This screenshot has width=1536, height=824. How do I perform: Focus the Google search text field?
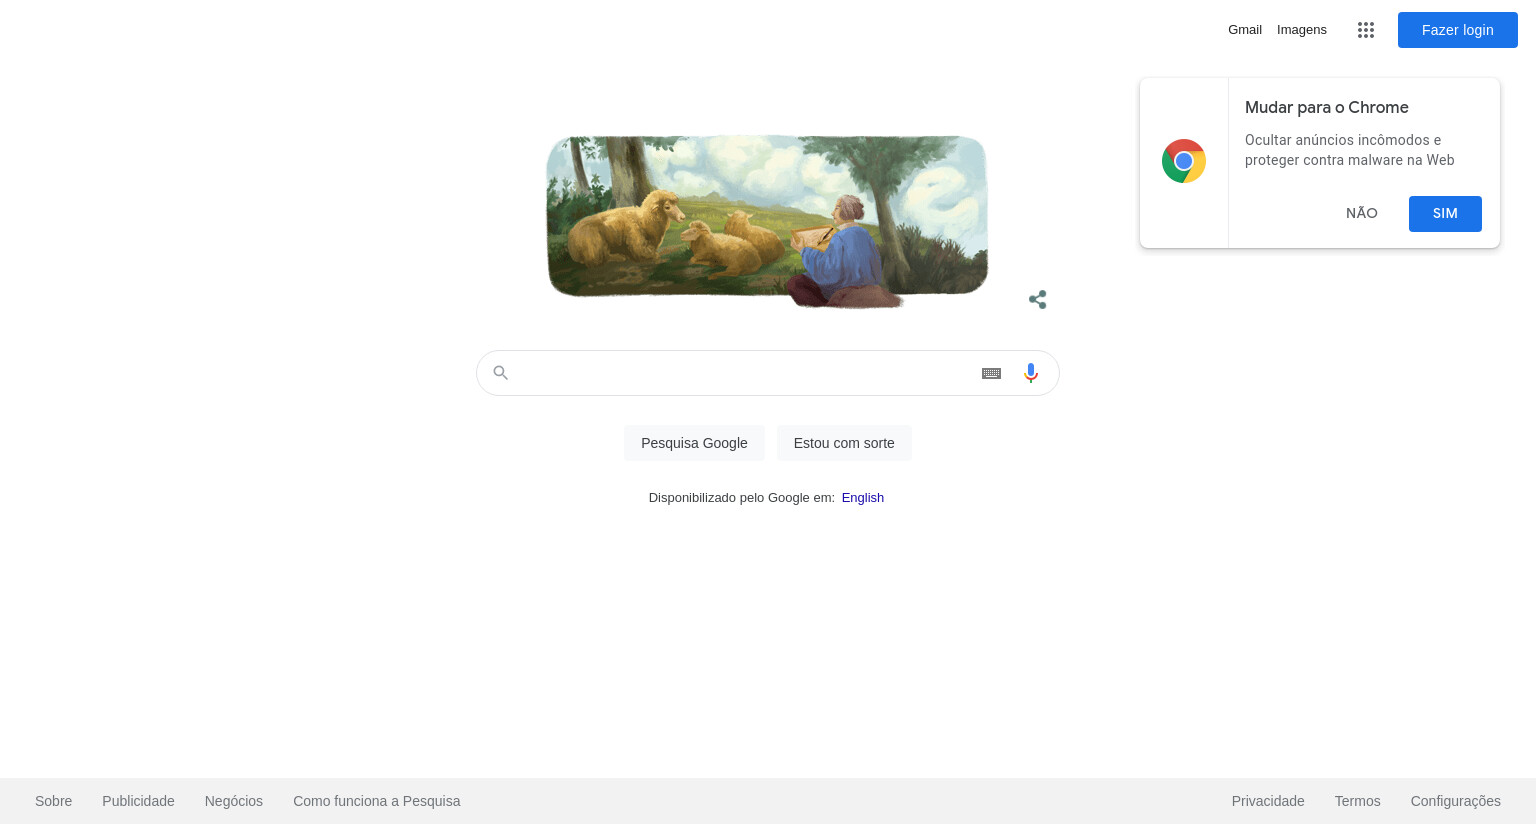[x=745, y=373]
